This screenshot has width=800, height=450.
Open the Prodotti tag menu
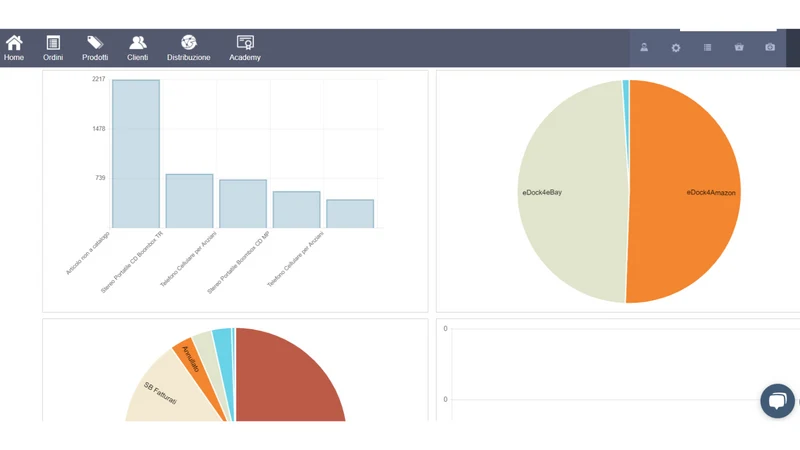click(95, 48)
